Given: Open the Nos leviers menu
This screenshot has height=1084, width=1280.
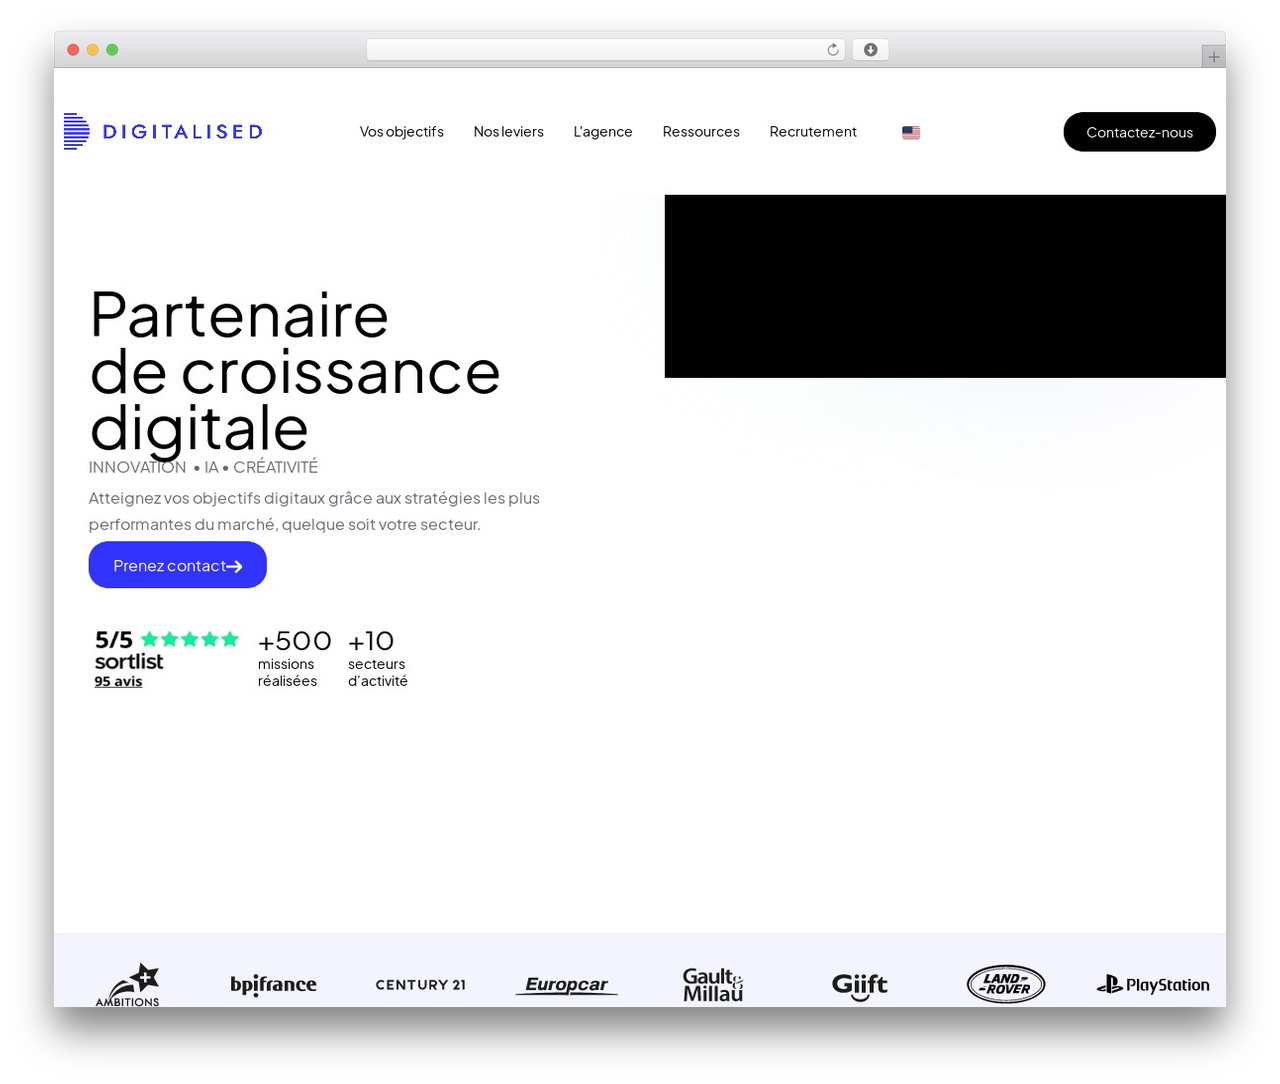Looking at the screenshot, I should click(x=509, y=132).
